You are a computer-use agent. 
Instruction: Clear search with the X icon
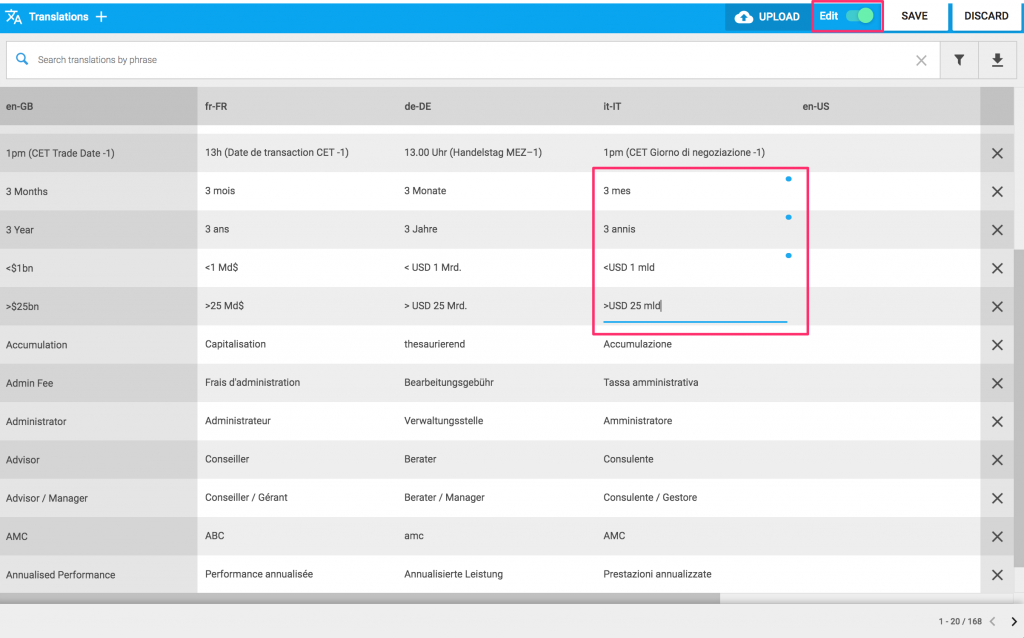point(921,60)
